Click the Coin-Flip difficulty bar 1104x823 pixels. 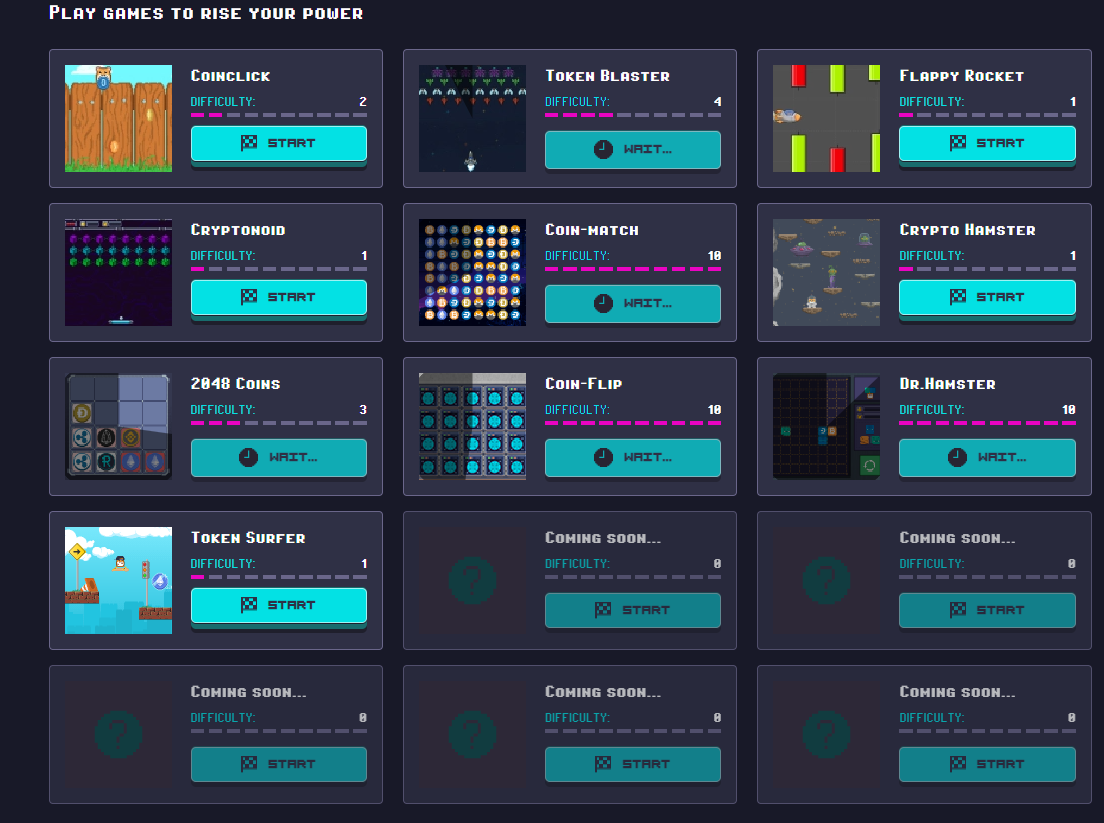(633, 423)
